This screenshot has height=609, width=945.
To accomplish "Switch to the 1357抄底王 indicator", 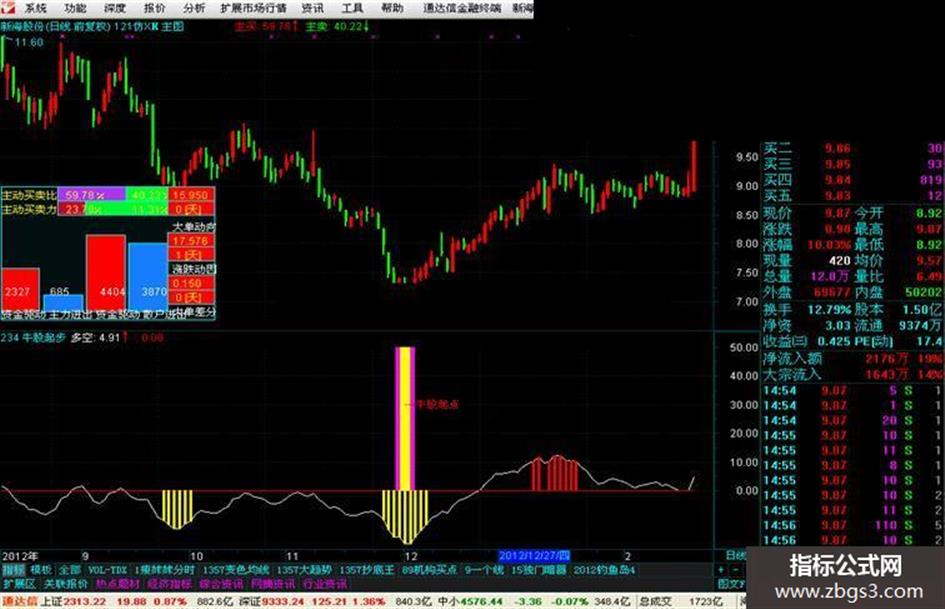I will [x=367, y=570].
